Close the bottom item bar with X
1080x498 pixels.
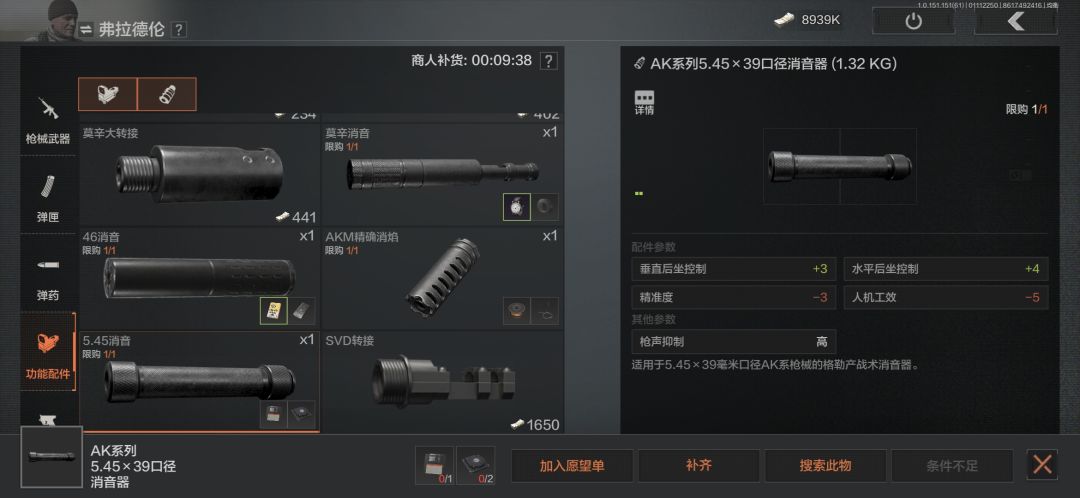(1042, 465)
